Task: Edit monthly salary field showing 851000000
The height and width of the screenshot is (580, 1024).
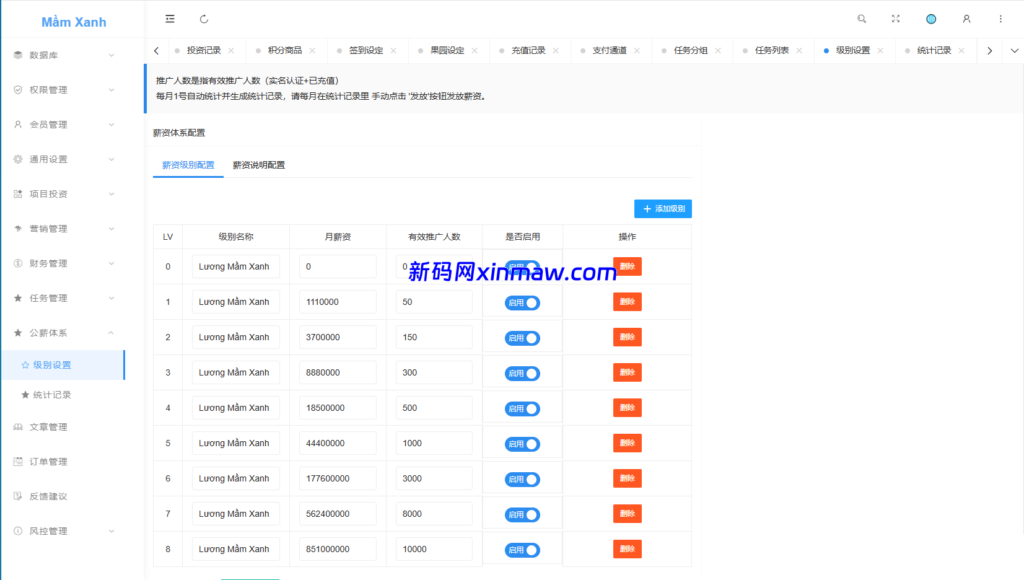Action: pyautogui.click(x=338, y=549)
